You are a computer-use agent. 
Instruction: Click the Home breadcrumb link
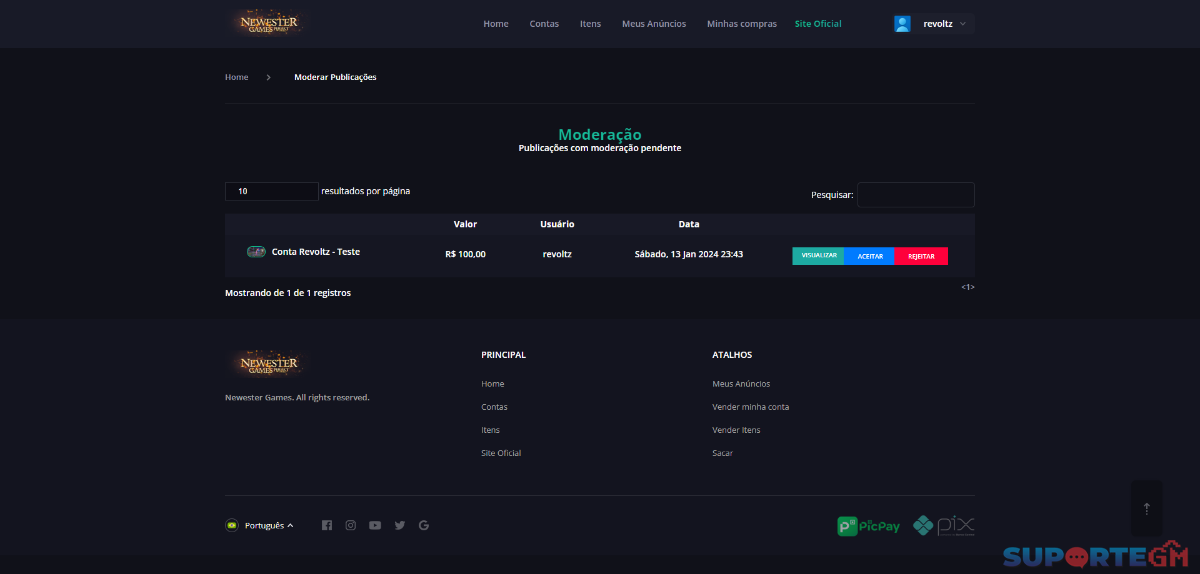(236, 77)
